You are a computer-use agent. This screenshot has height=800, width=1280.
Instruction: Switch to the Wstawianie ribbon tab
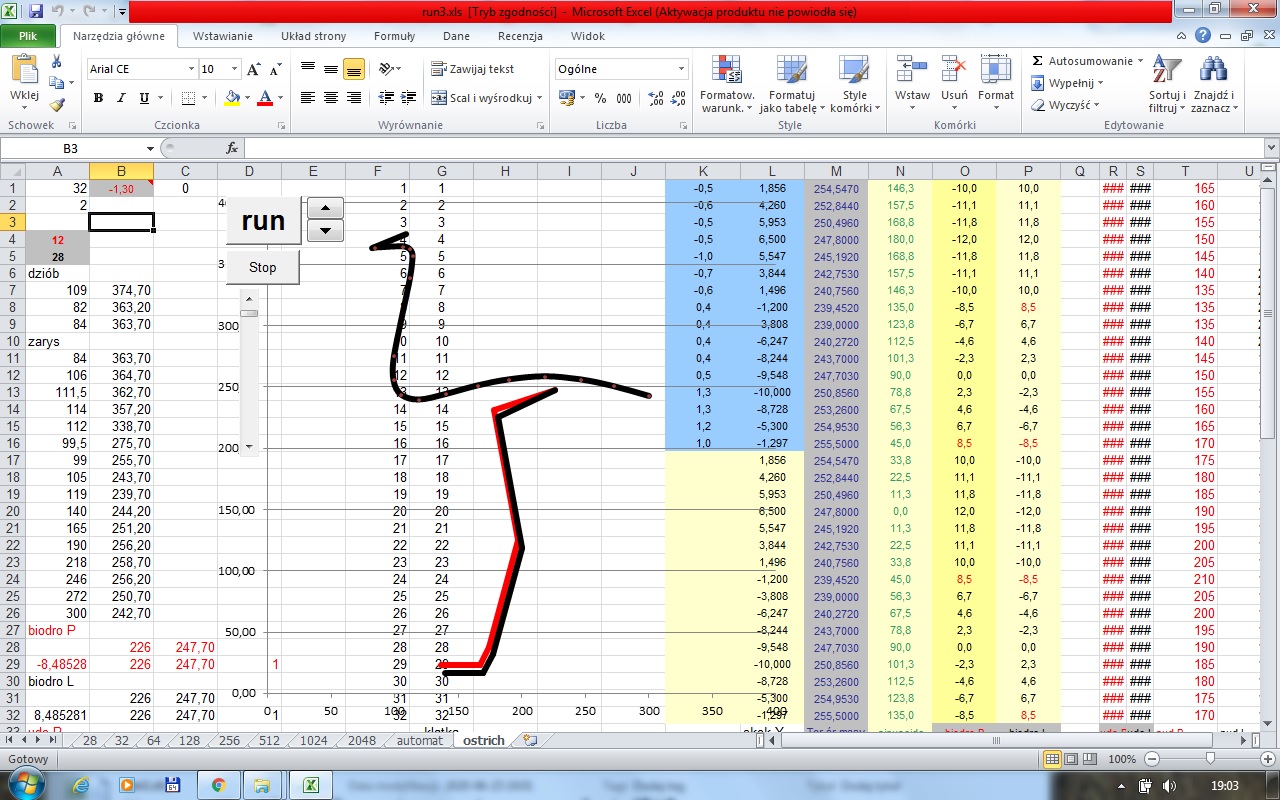[223, 36]
